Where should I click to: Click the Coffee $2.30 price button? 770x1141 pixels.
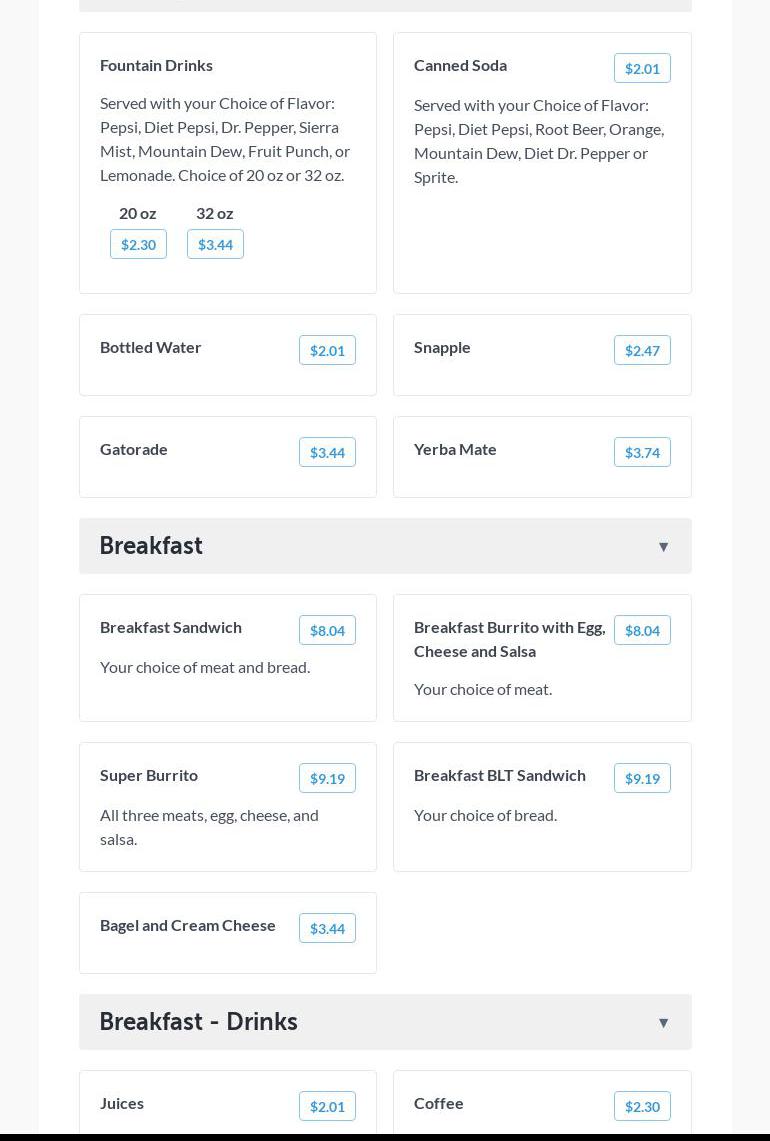(642, 1106)
